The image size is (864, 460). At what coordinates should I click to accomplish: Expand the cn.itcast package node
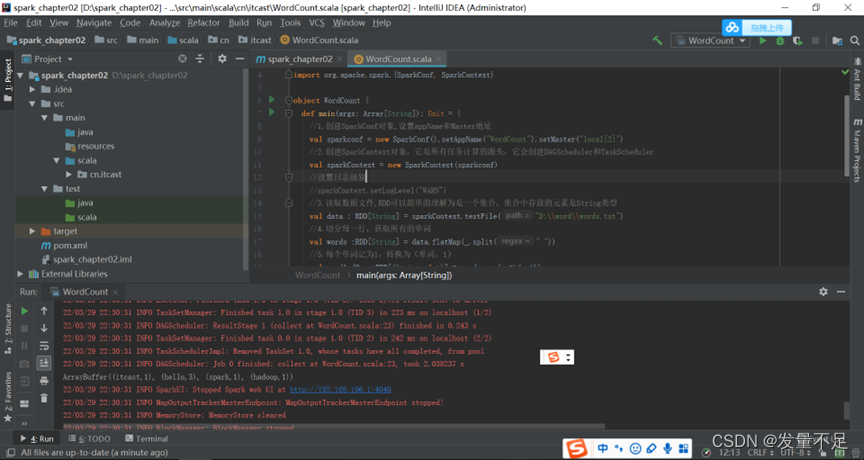point(70,174)
